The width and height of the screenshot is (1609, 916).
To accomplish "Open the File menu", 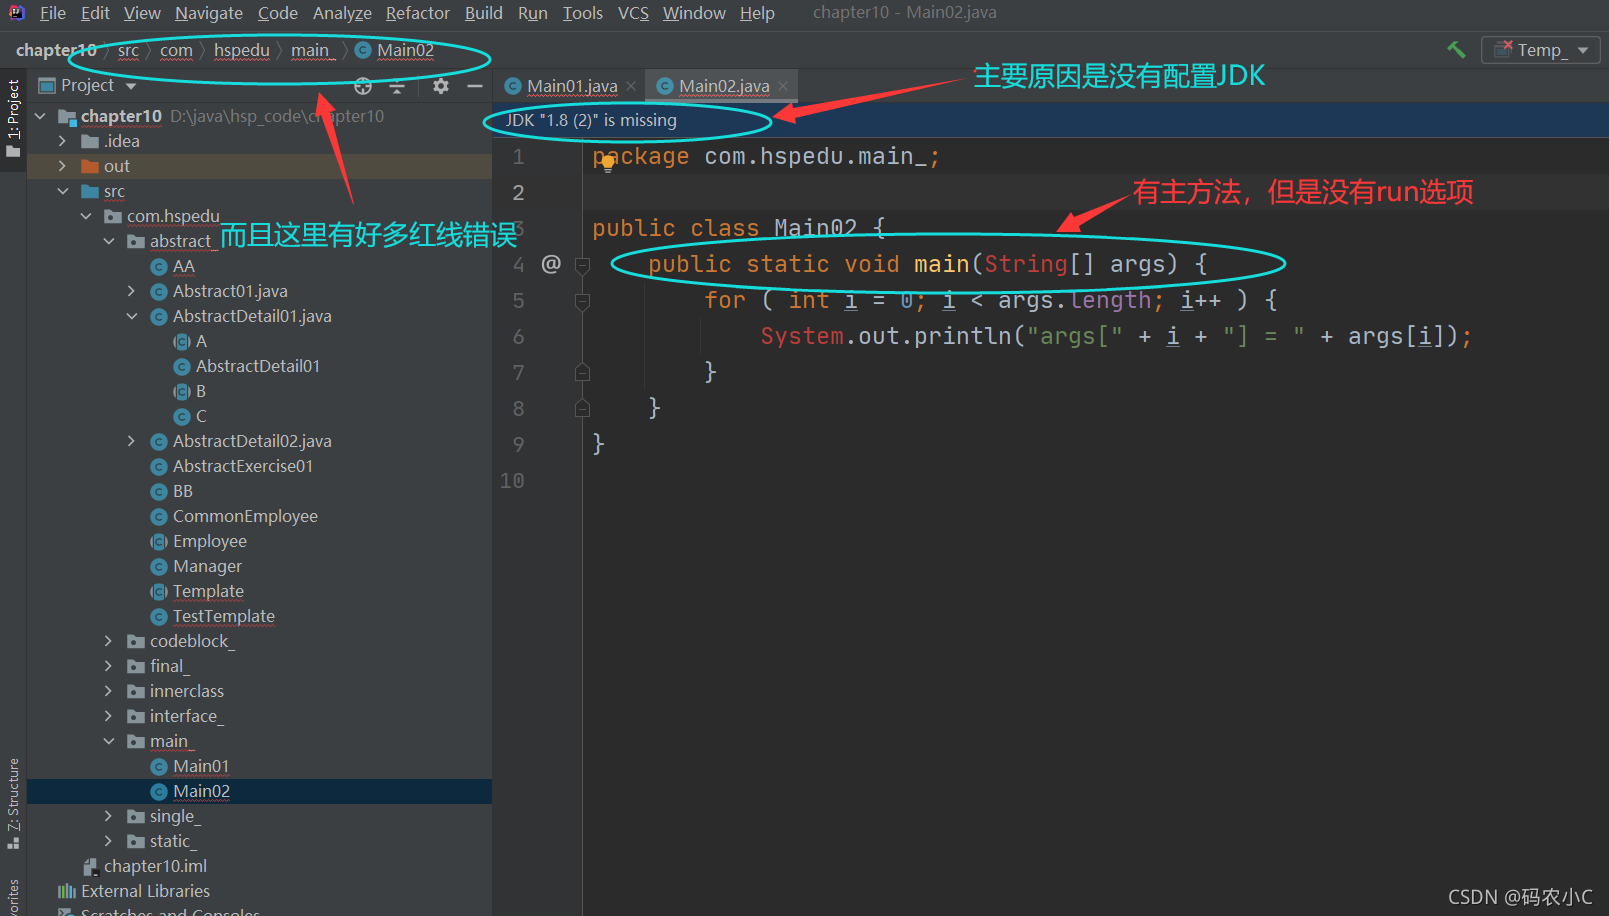I will tap(53, 13).
